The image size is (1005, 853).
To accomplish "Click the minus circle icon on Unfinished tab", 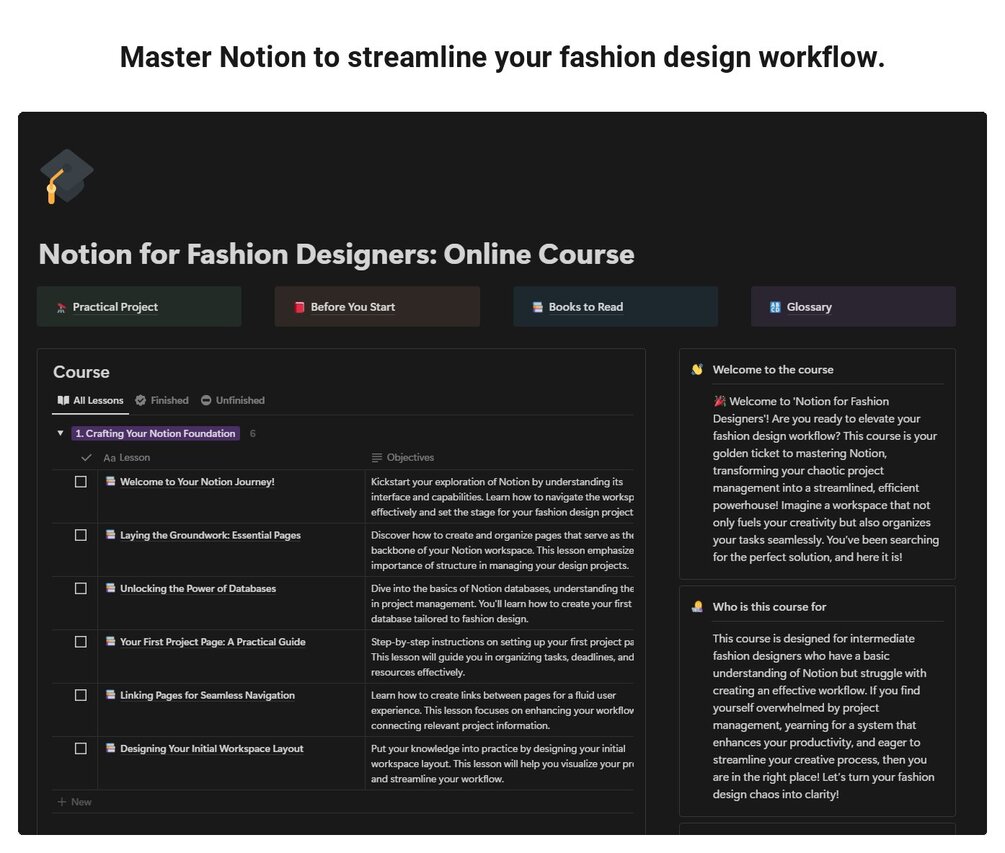I will point(206,400).
